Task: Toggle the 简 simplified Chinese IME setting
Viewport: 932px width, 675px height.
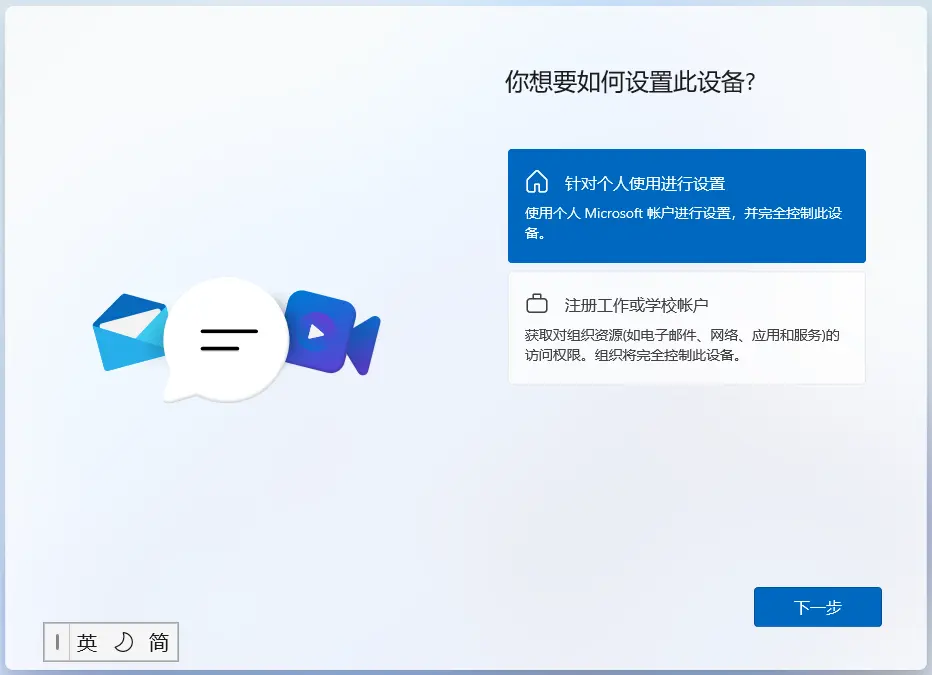Action: [x=159, y=642]
